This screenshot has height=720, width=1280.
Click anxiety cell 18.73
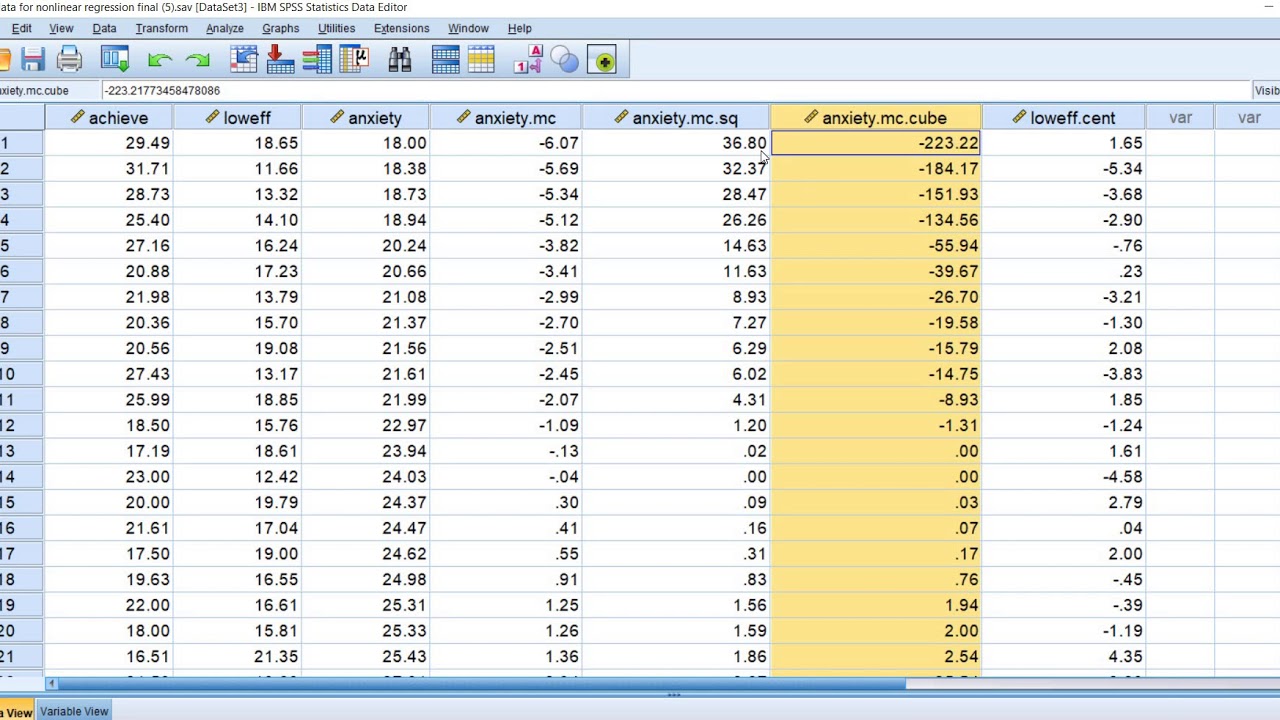click(365, 194)
